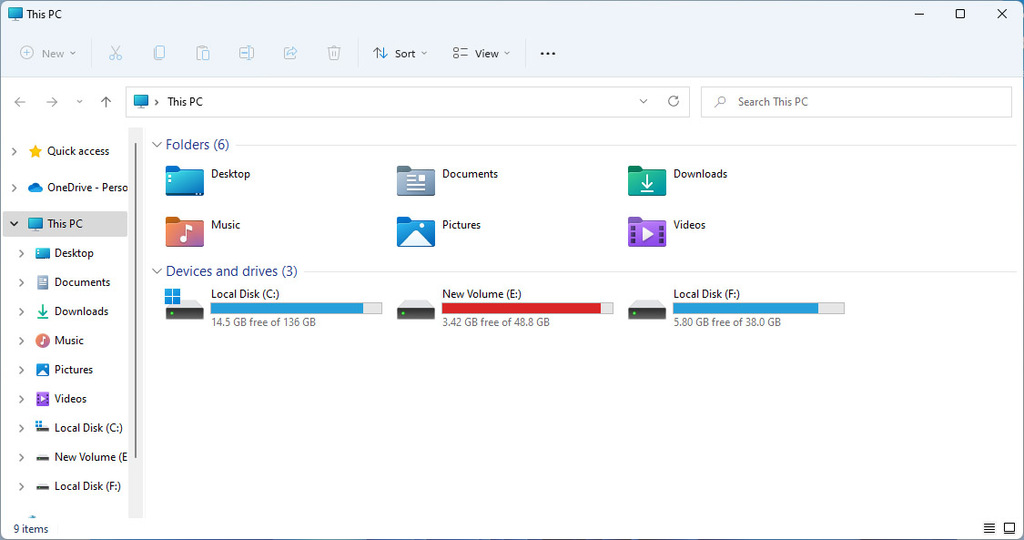Image resolution: width=1024 pixels, height=540 pixels.
Task: Switch to large icons view in status bar
Action: click(x=1009, y=528)
